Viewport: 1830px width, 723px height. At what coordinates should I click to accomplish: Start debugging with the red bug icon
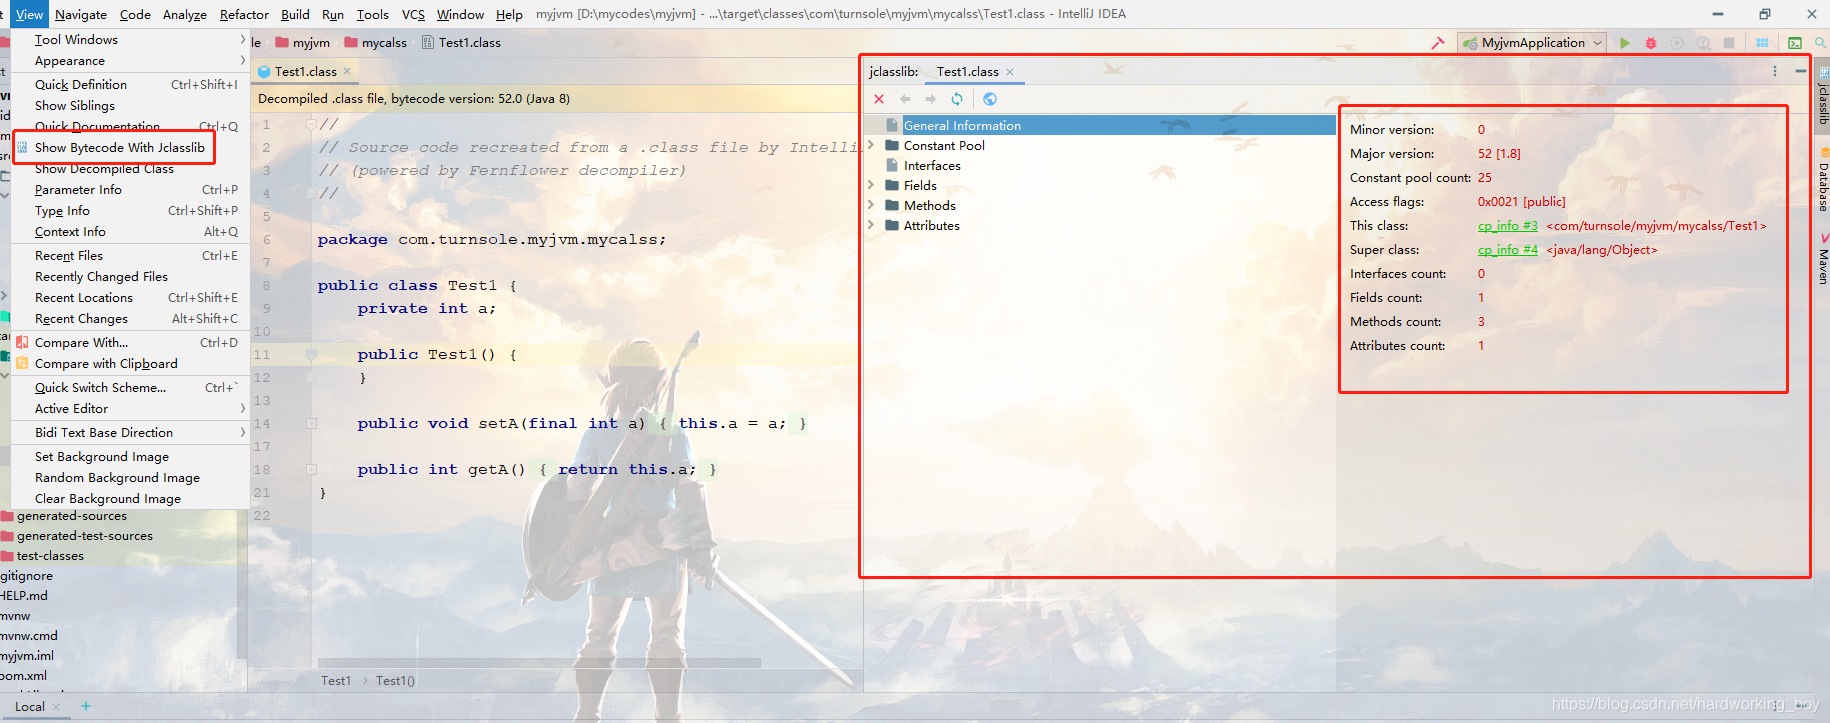pyautogui.click(x=1651, y=43)
